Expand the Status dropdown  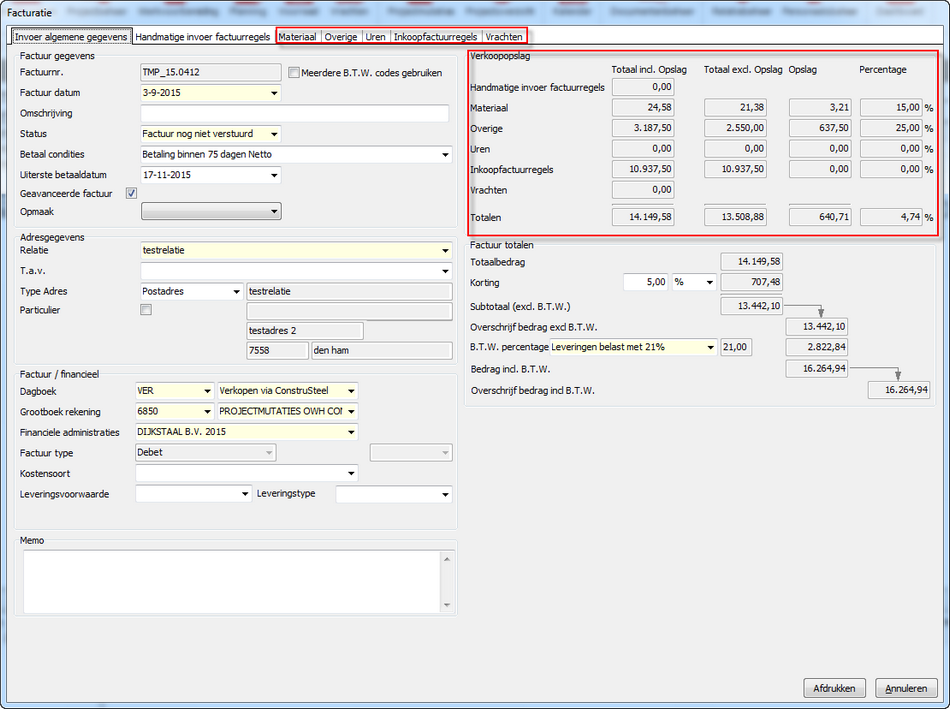click(274, 134)
